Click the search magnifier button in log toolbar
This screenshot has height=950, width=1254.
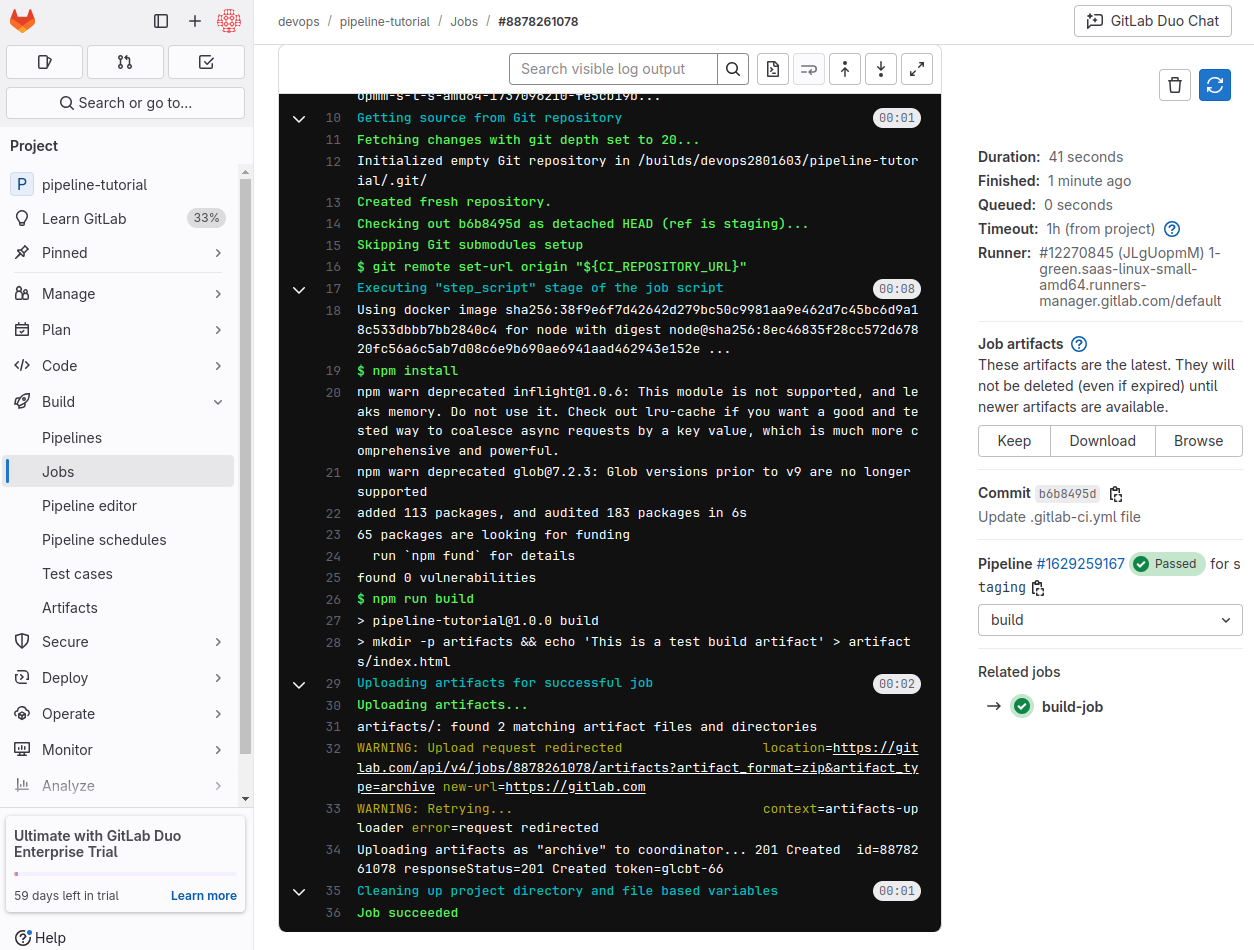733,69
